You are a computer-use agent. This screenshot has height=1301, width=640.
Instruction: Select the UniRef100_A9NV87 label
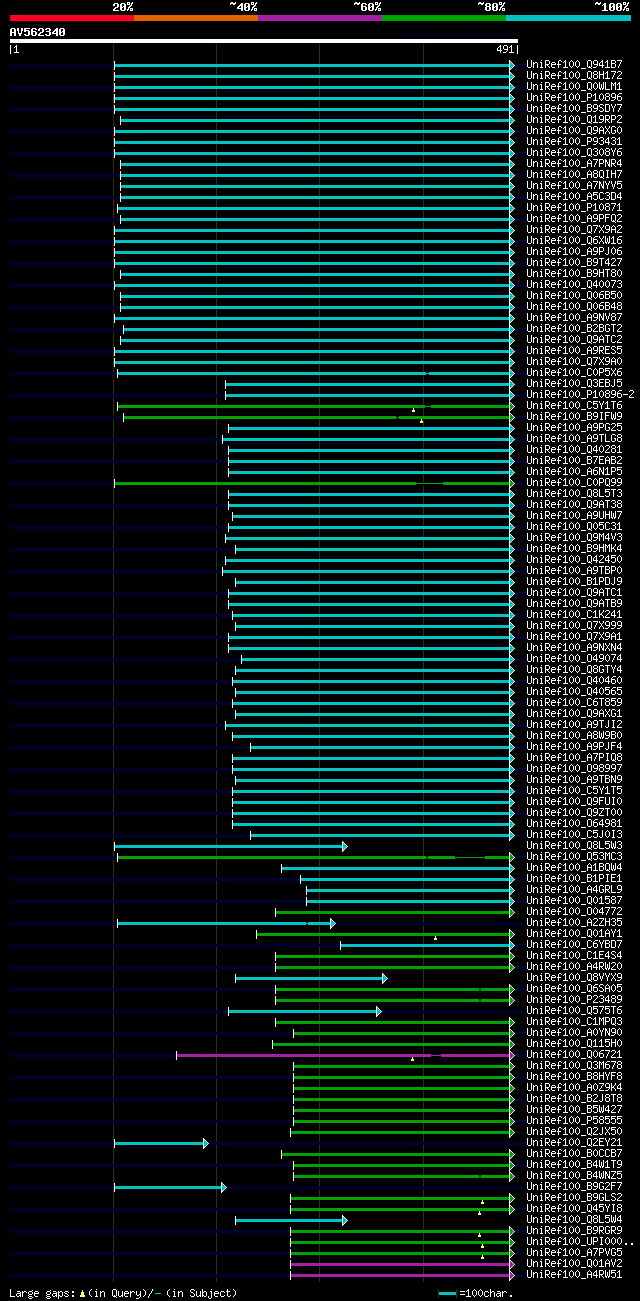pos(574,317)
